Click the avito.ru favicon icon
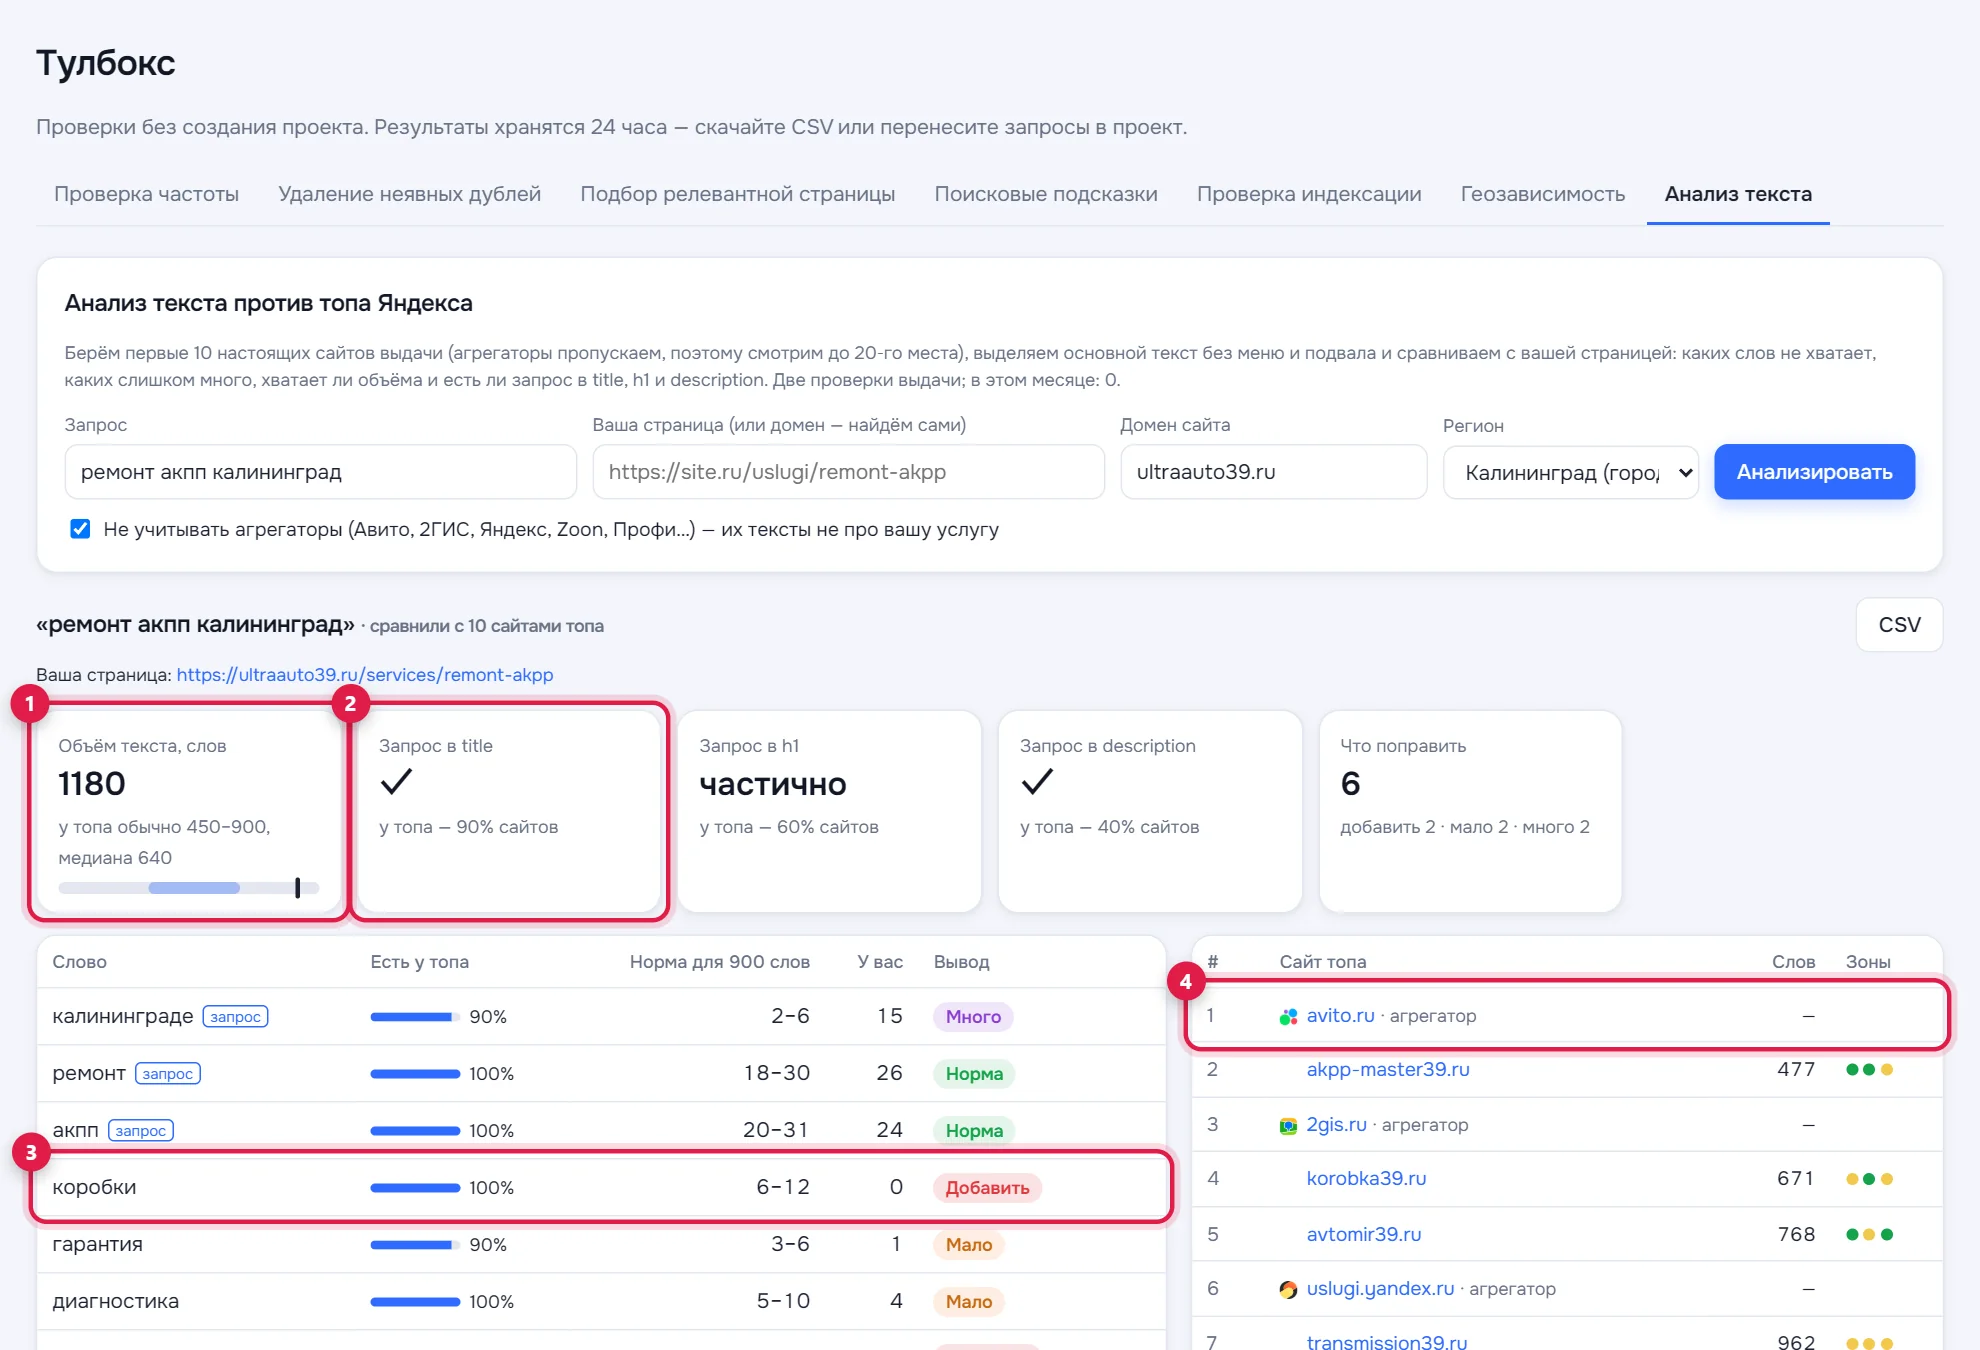This screenshot has height=1350, width=1980. [1288, 1016]
